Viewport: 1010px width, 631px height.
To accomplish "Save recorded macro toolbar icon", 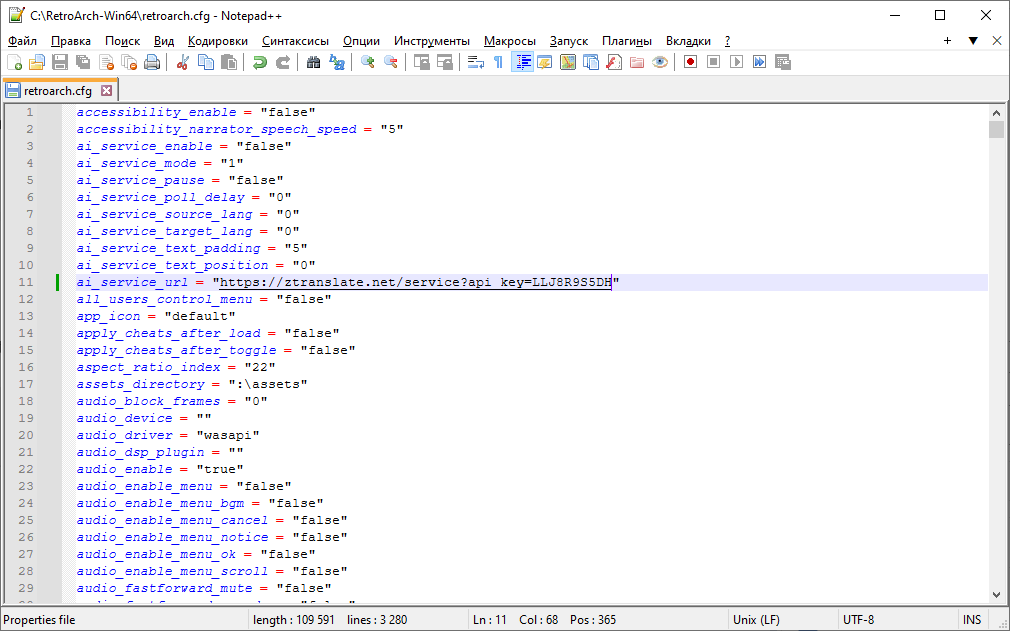I will [783, 62].
